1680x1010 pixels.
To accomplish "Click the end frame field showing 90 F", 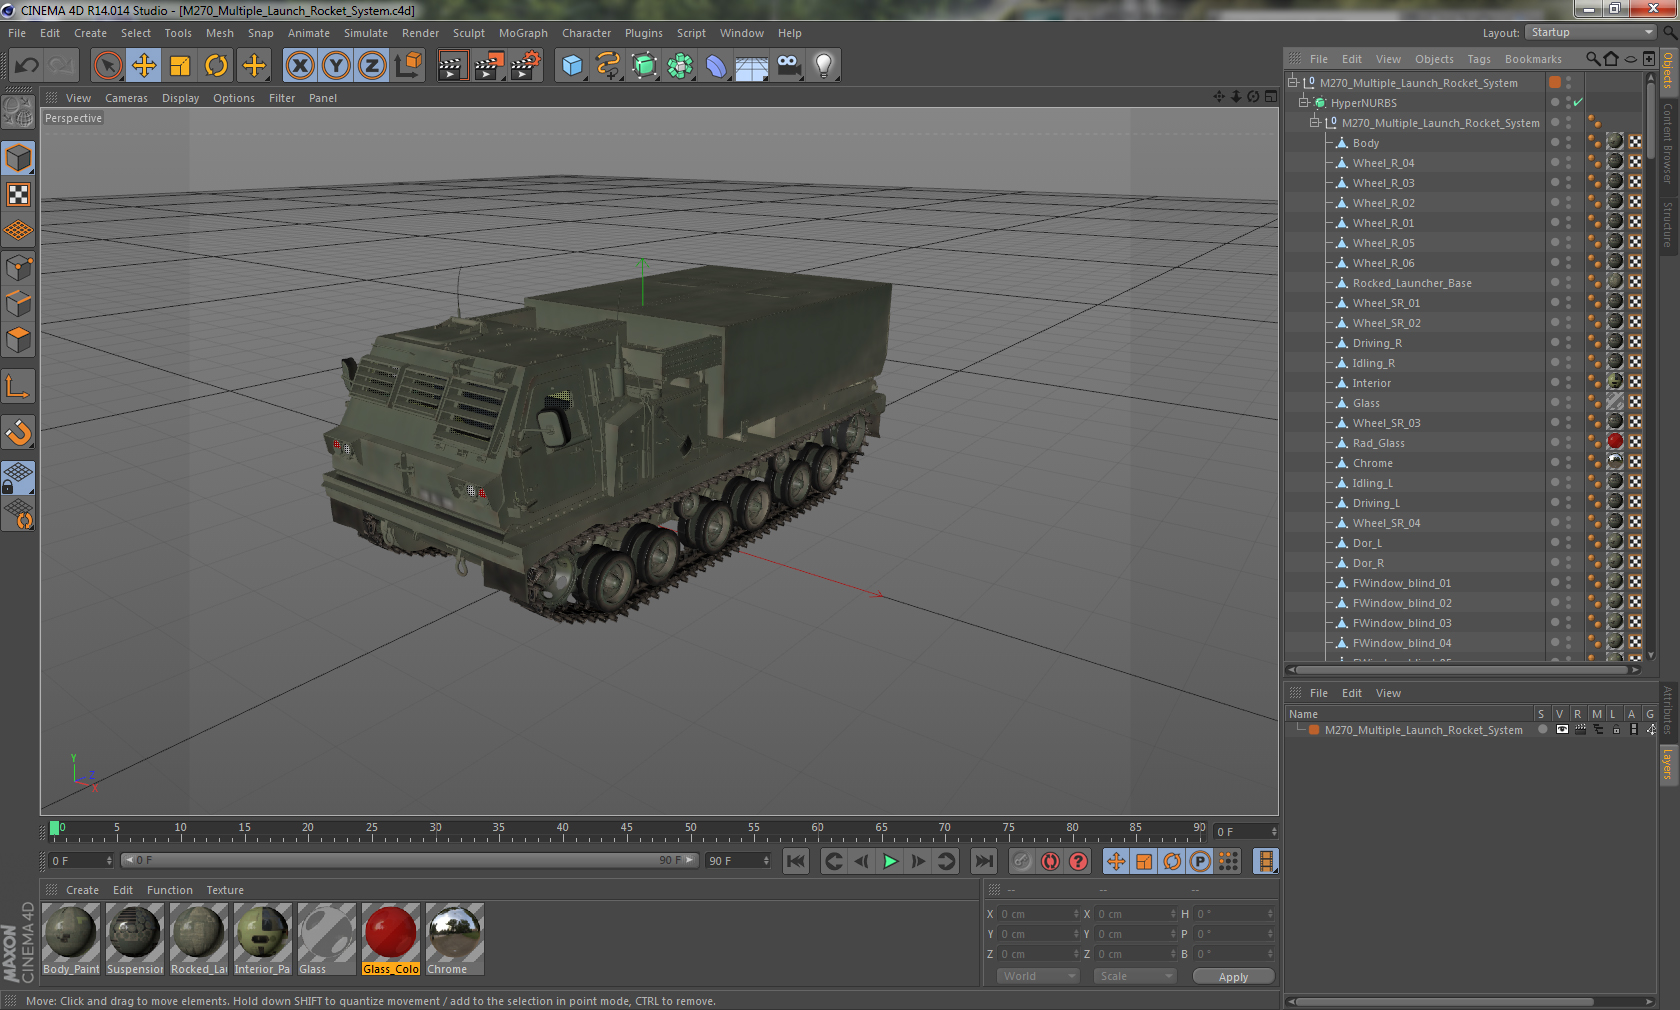I will [738, 860].
